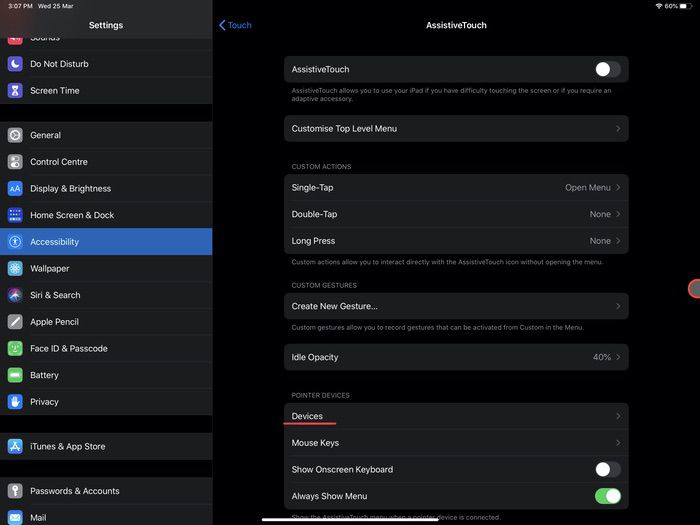This screenshot has width=700, height=525.
Task: Open the Mail envelope icon
Action: [x=15, y=517]
